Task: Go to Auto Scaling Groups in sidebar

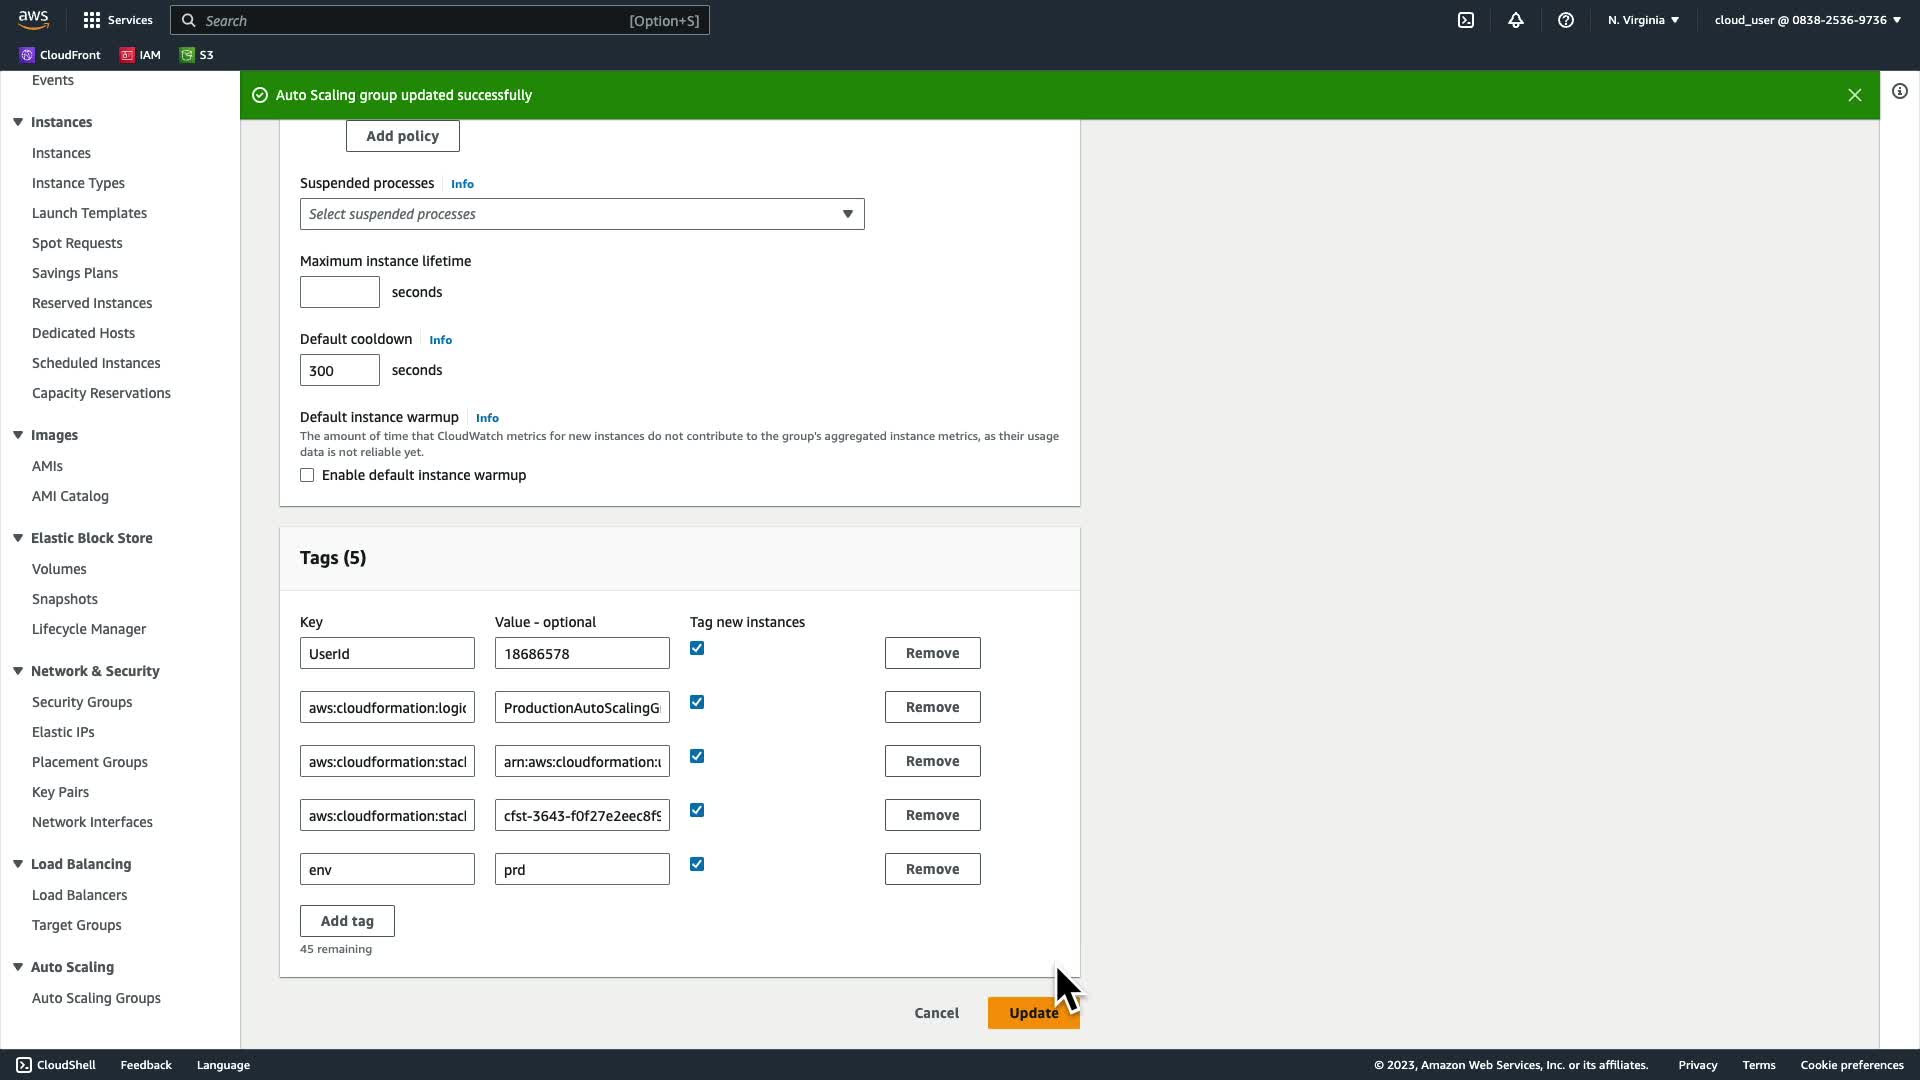Action: pos(96,998)
